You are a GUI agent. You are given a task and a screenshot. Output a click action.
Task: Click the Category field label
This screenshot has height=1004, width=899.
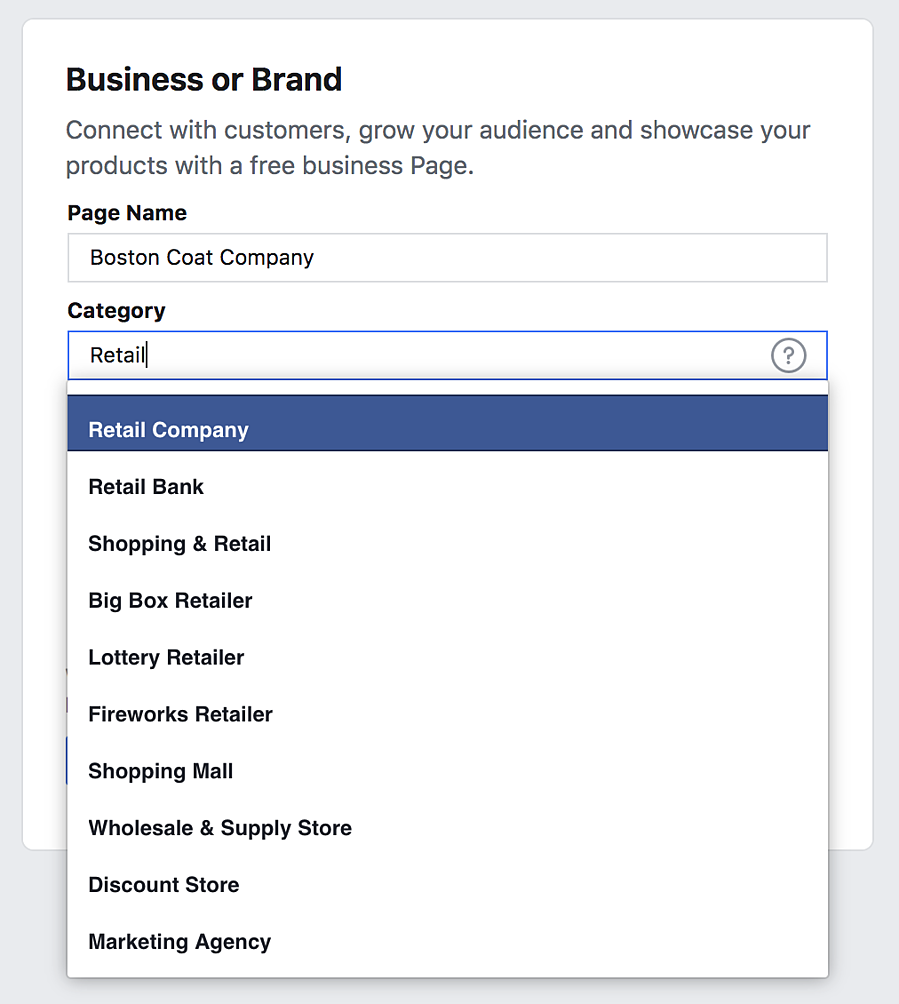[116, 311]
